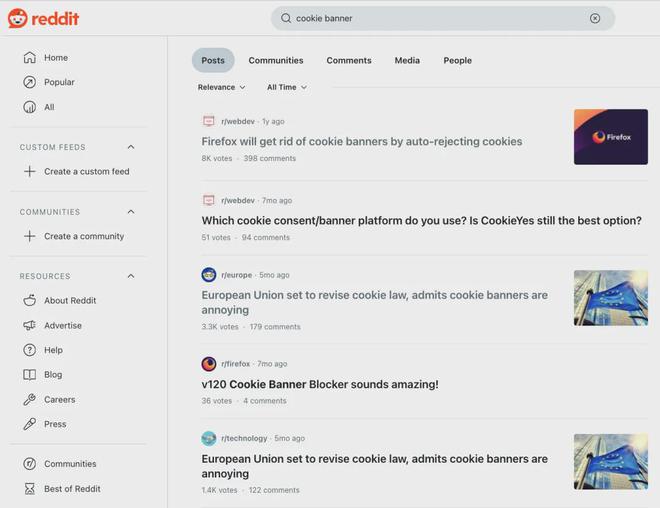Open the Help link
The height and width of the screenshot is (508, 660).
pyautogui.click(x=53, y=350)
